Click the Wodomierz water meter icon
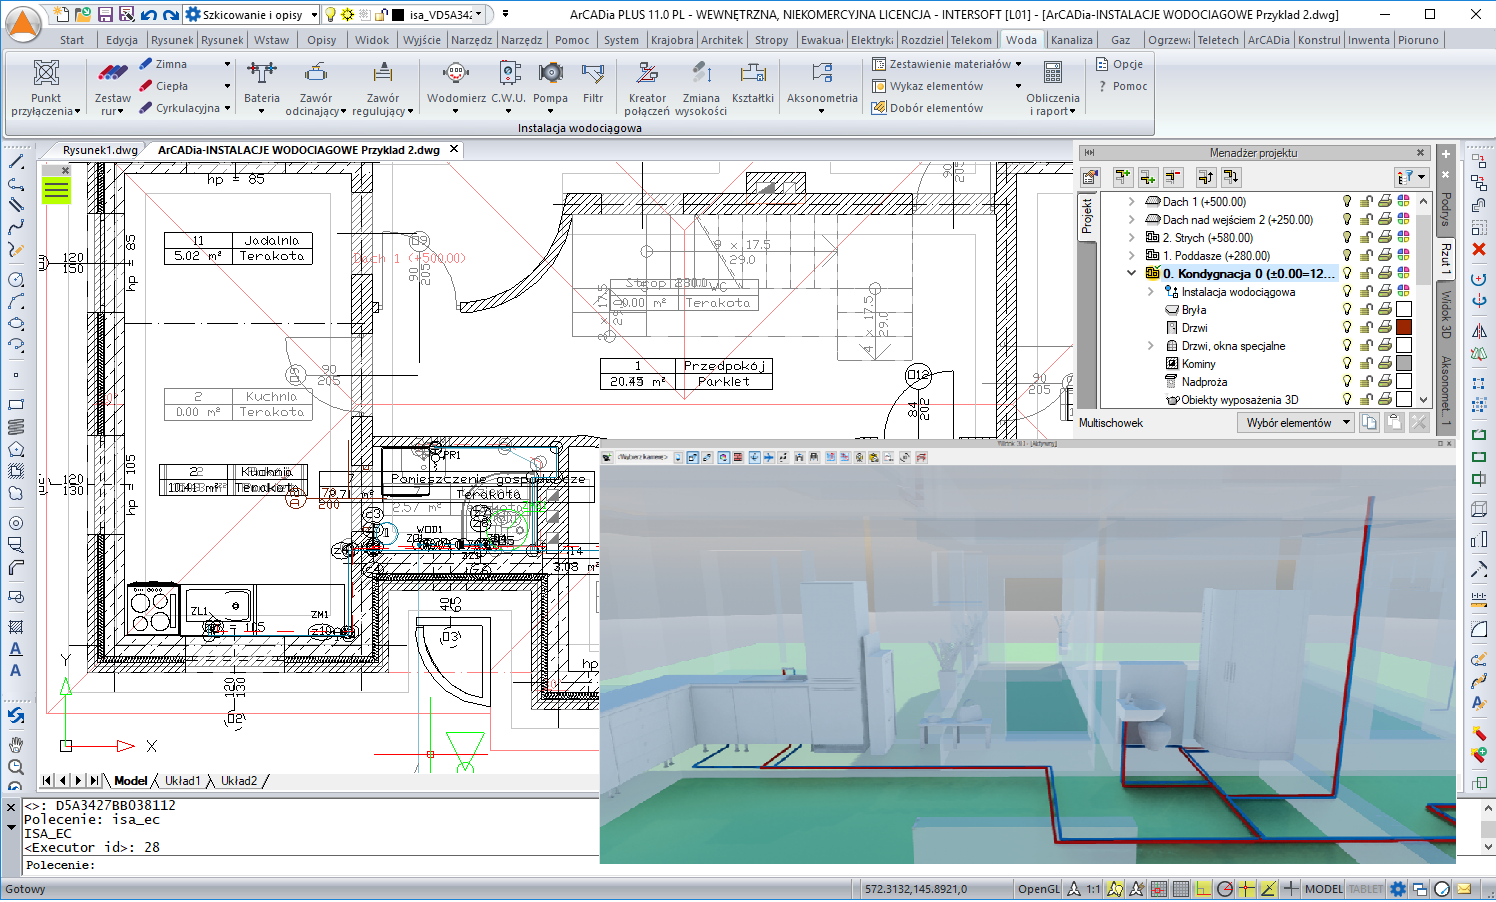This screenshot has width=1496, height=902. [455, 74]
